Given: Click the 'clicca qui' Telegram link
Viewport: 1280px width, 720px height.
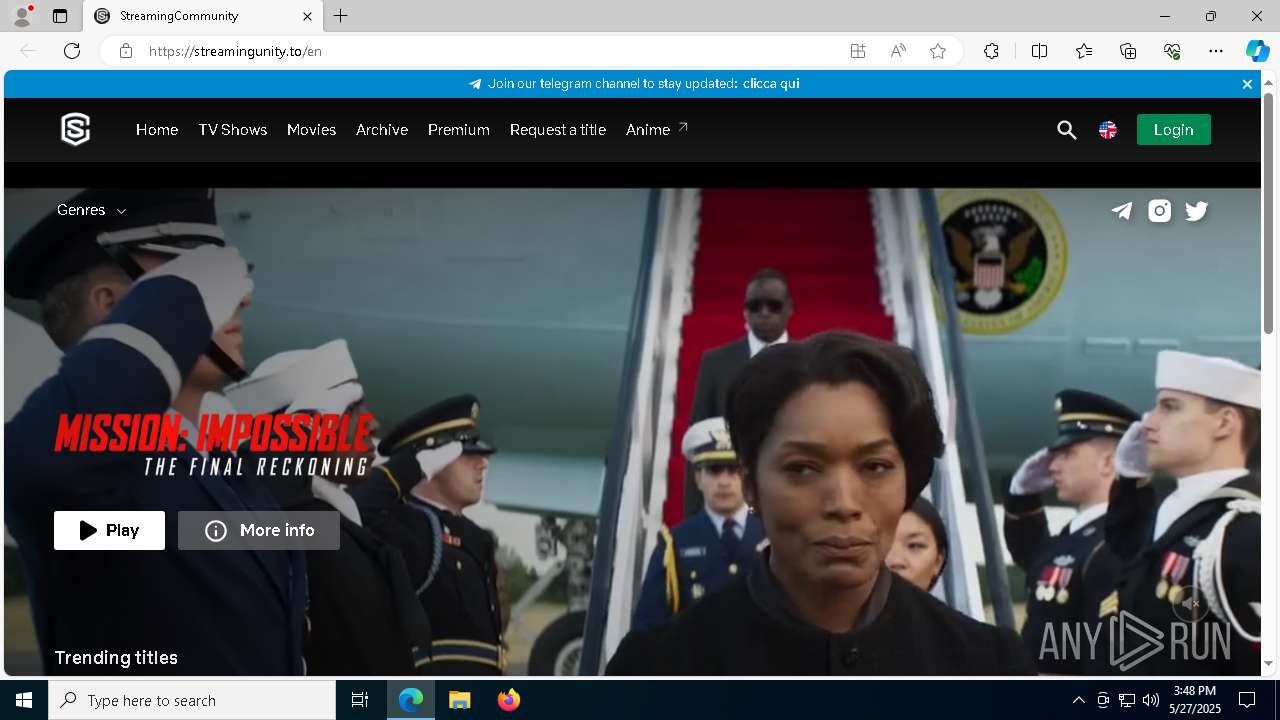Looking at the screenshot, I should [771, 84].
